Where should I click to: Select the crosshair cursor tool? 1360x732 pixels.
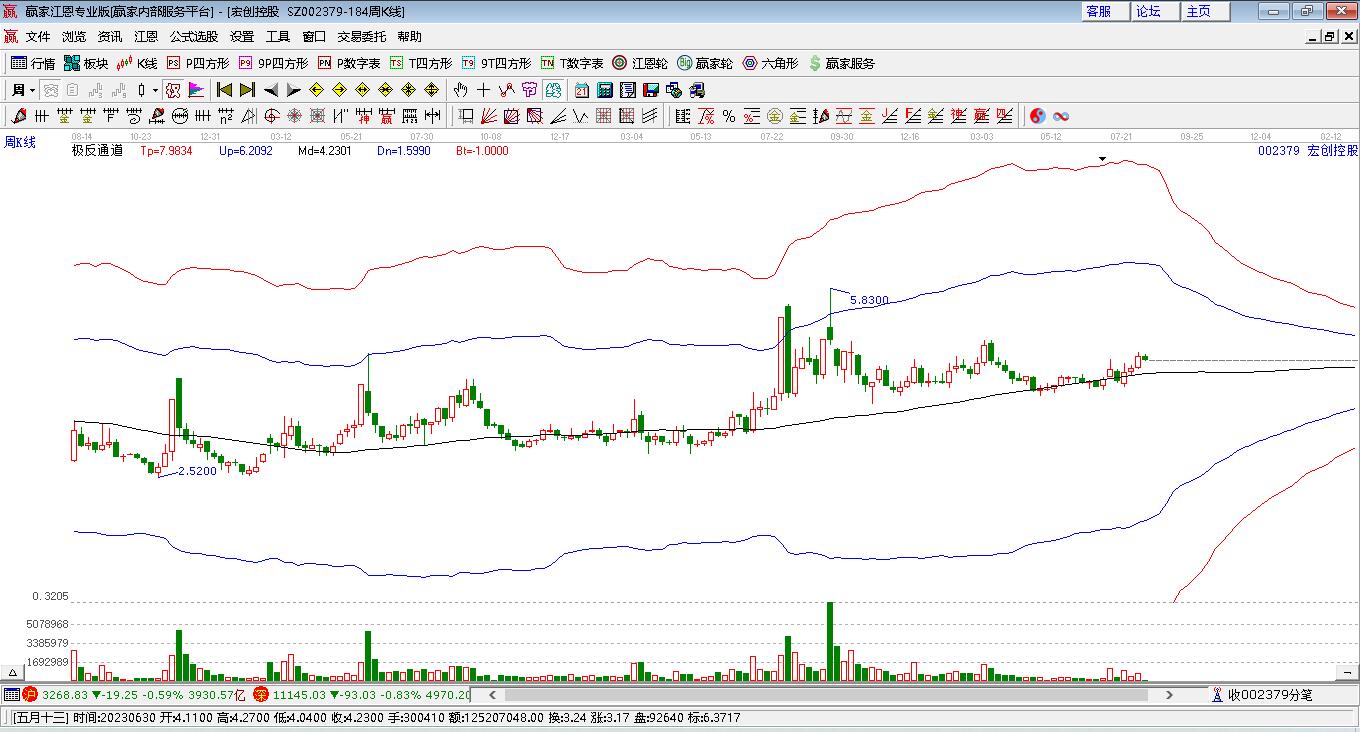484,90
